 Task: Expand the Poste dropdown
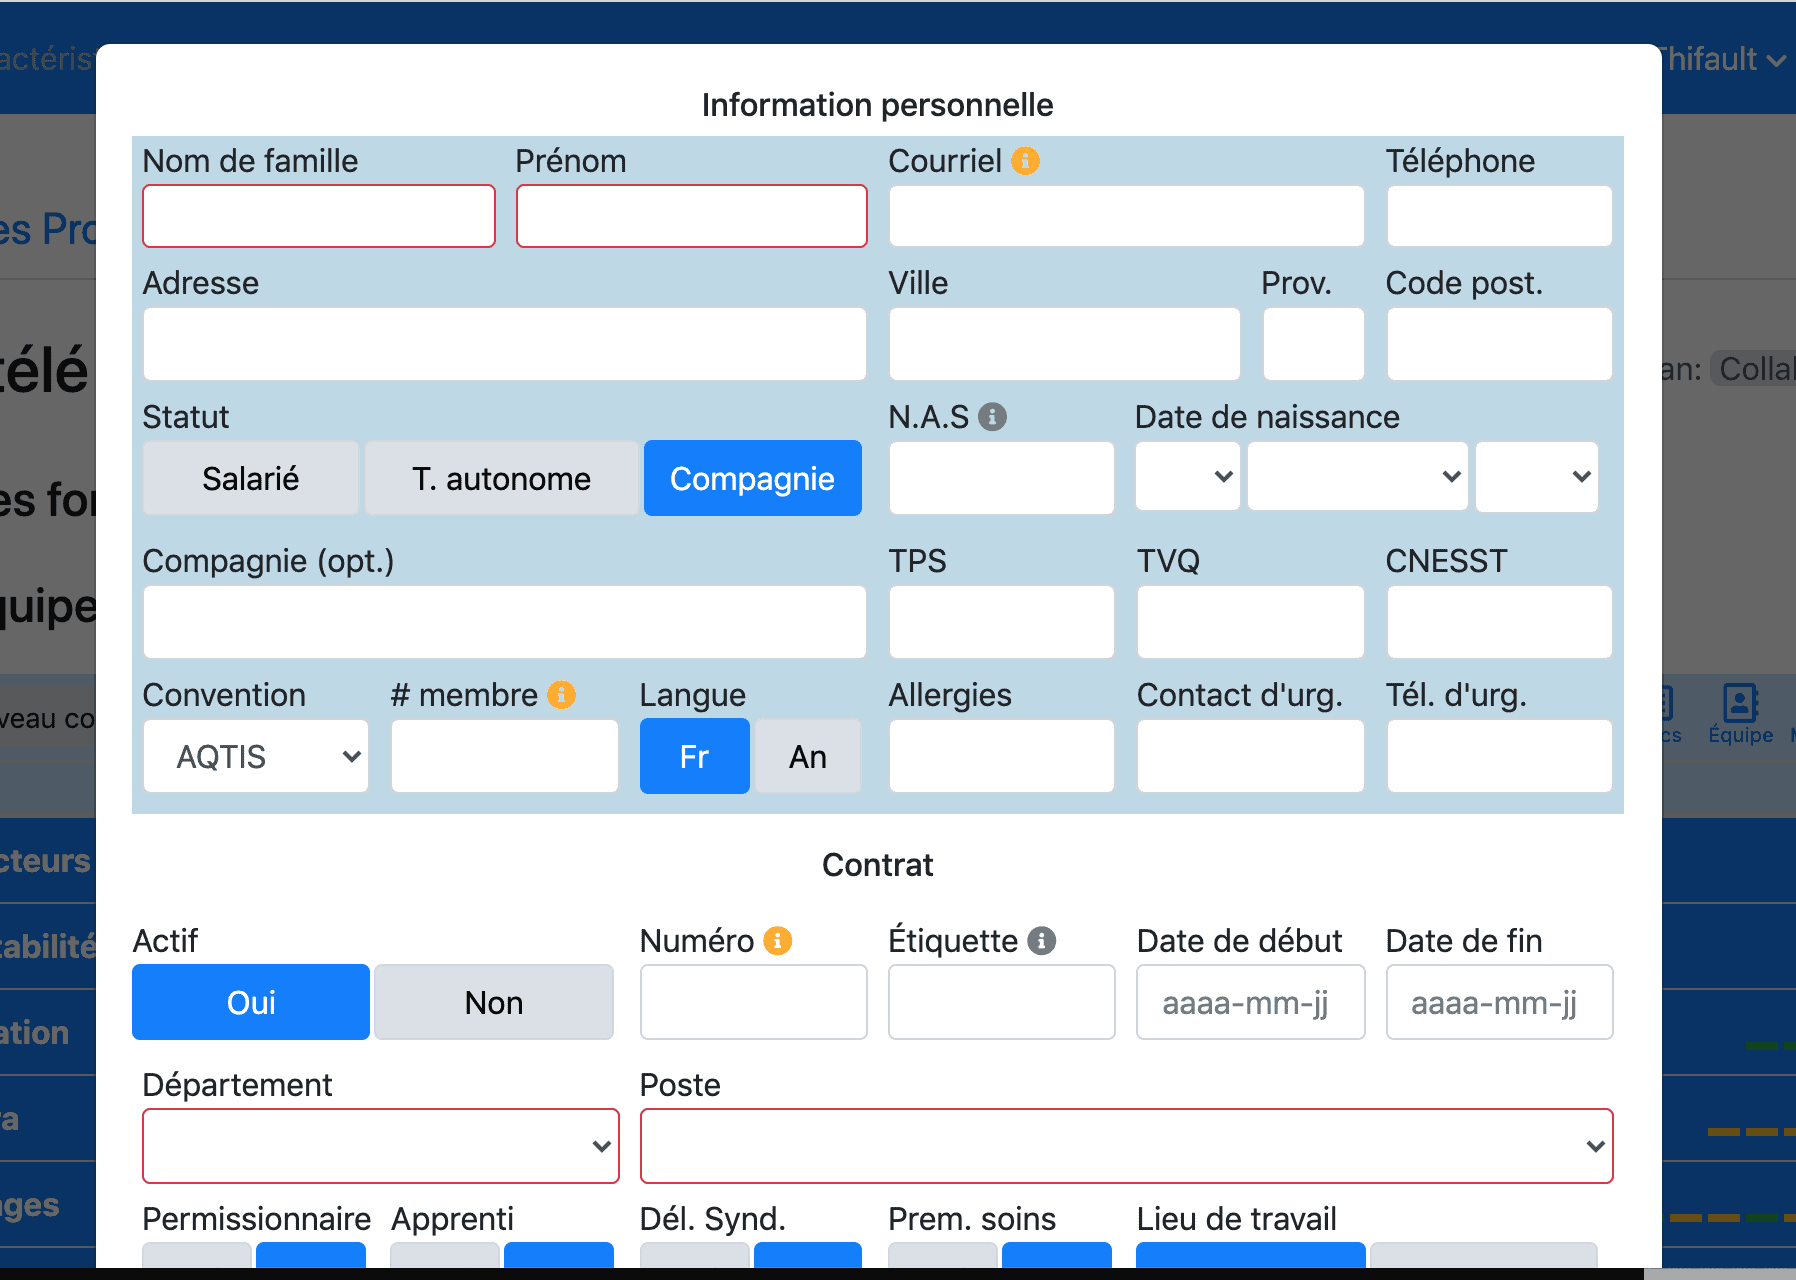coord(1126,1146)
